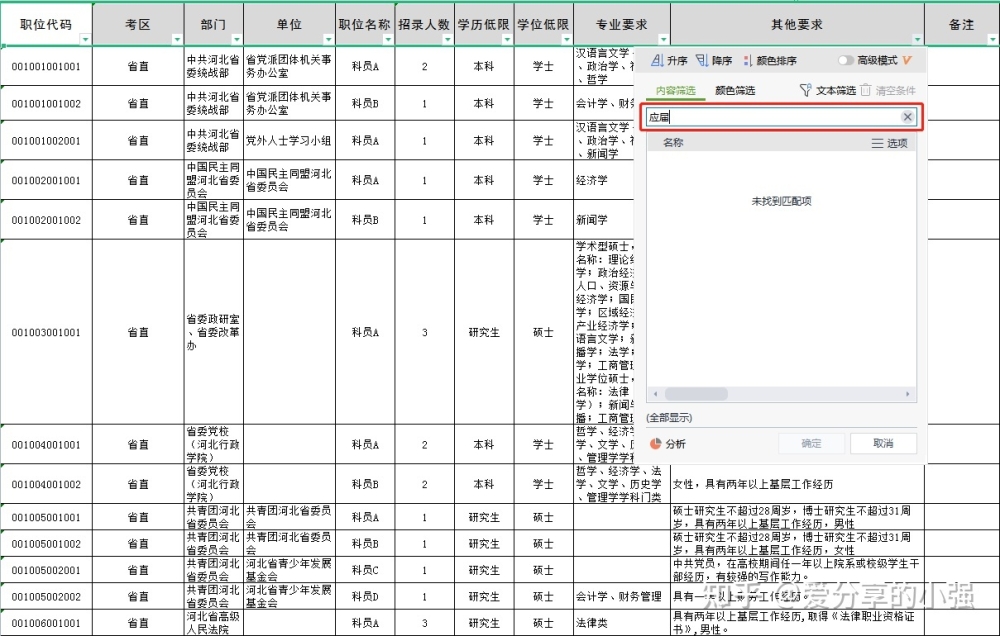
Task: Select cell 001001001001
Action: (47, 66)
